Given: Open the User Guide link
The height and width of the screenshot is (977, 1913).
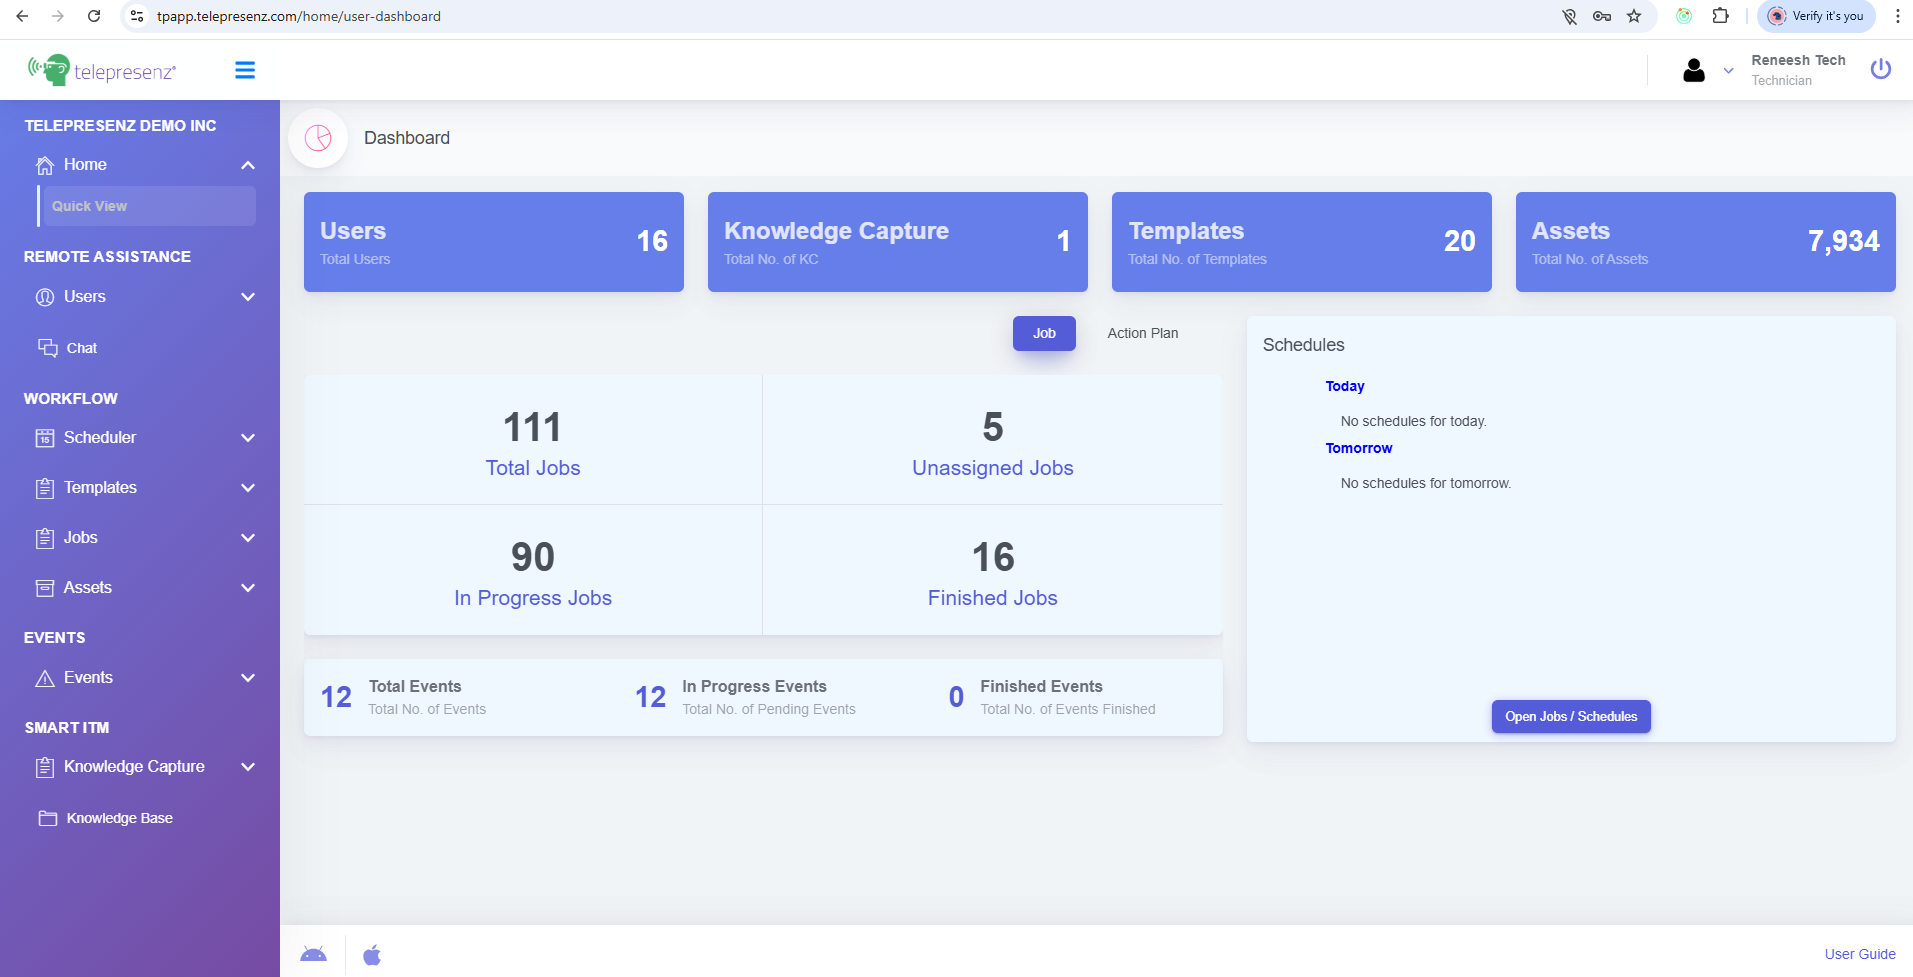Looking at the screenshot, I should (1859, 954).
